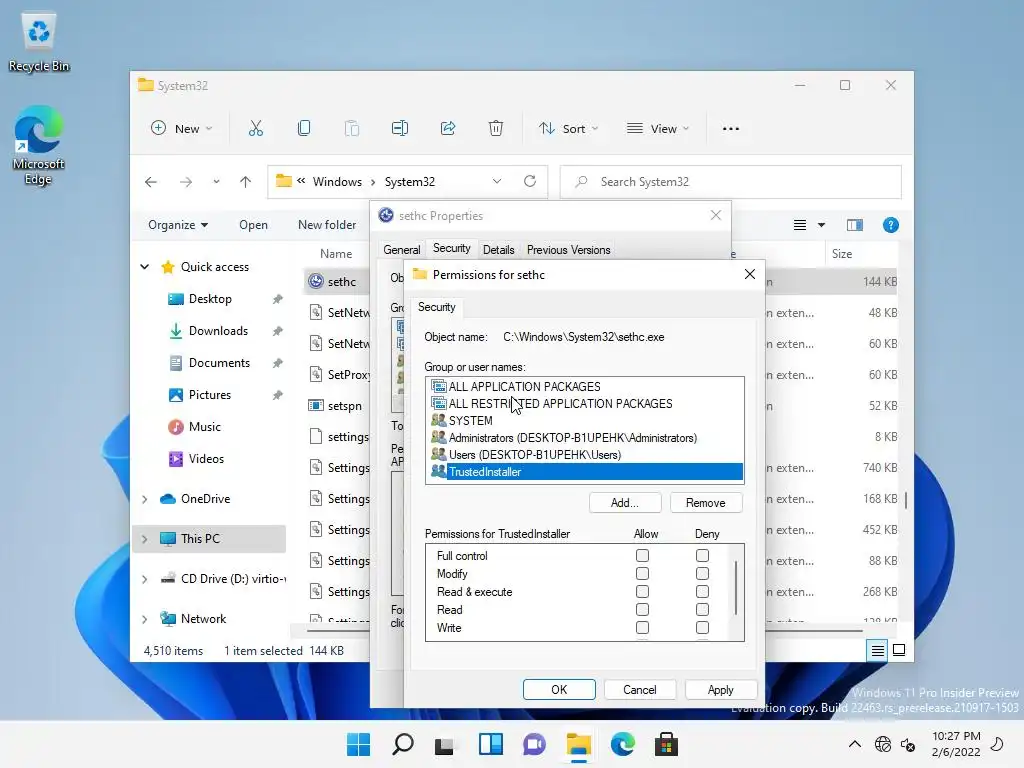Open the View dropdown
This screenshot has width=1024, height=768.
click(658, 129)
